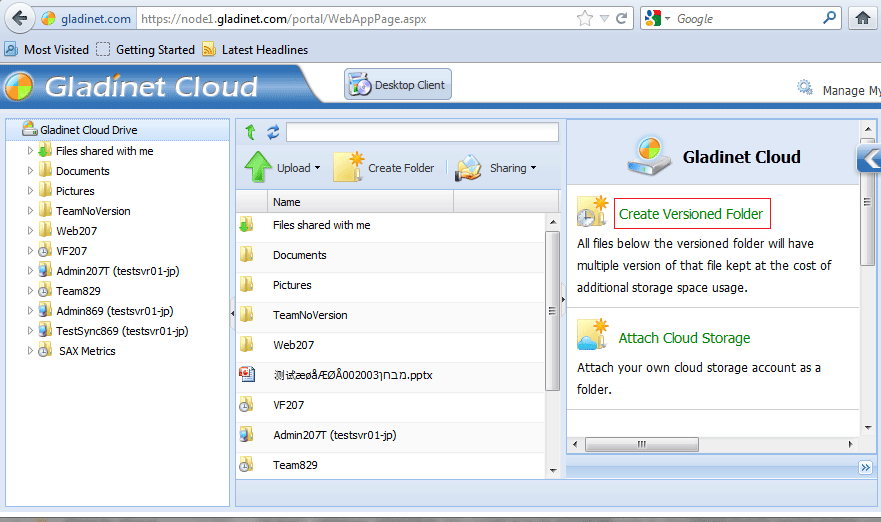Viewport: 881px width, 522px height.
Task: Click the right panel horizontal scrollbar thumb
Action: pos(642,444)
